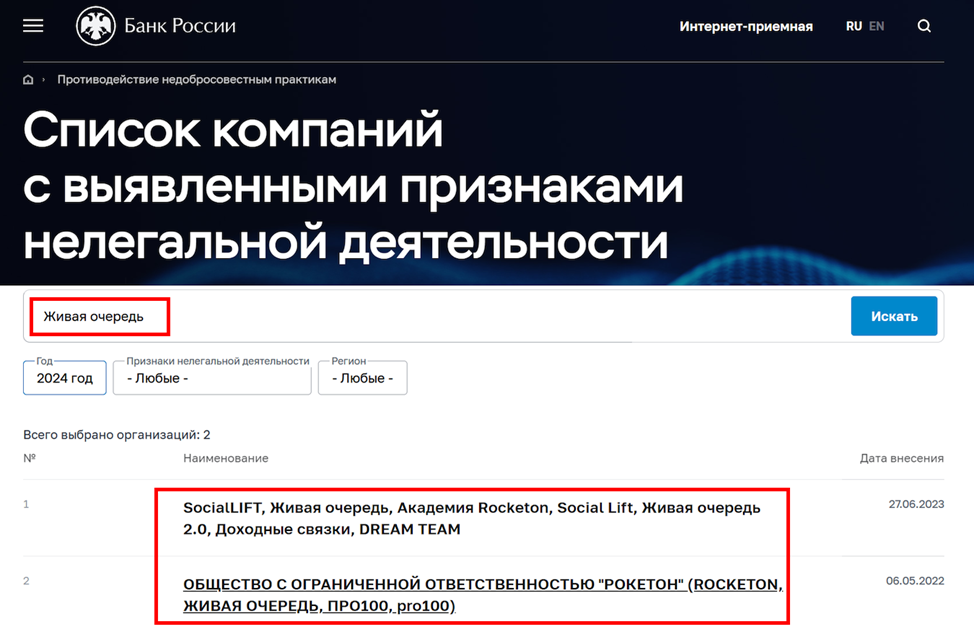This screenshot has height=632, width=974.
Task: Click date 27.06.2023
Action: click(x=916, y=504)
